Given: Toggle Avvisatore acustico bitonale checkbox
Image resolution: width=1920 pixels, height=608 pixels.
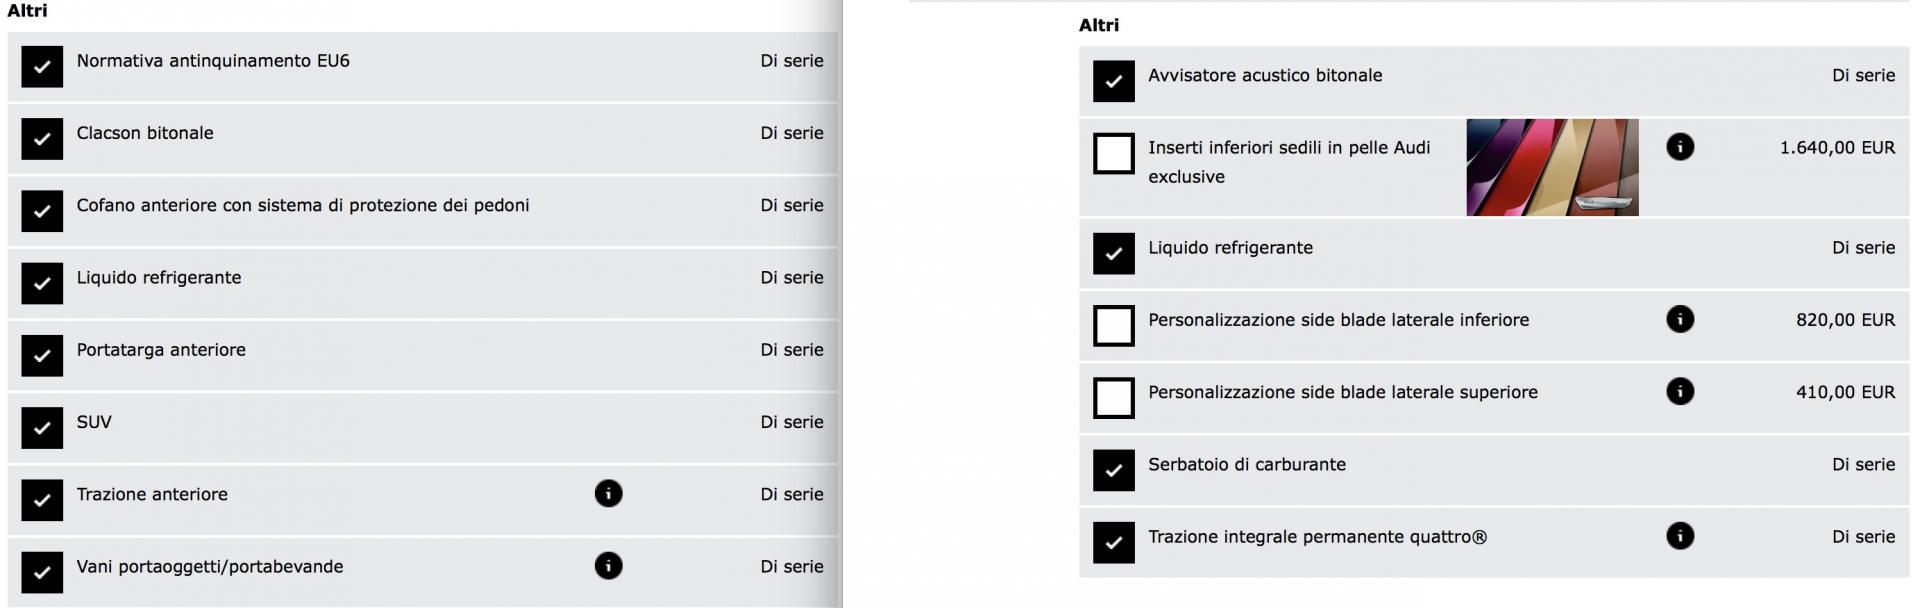Looking at the screenshot, I should (1114, 81).
